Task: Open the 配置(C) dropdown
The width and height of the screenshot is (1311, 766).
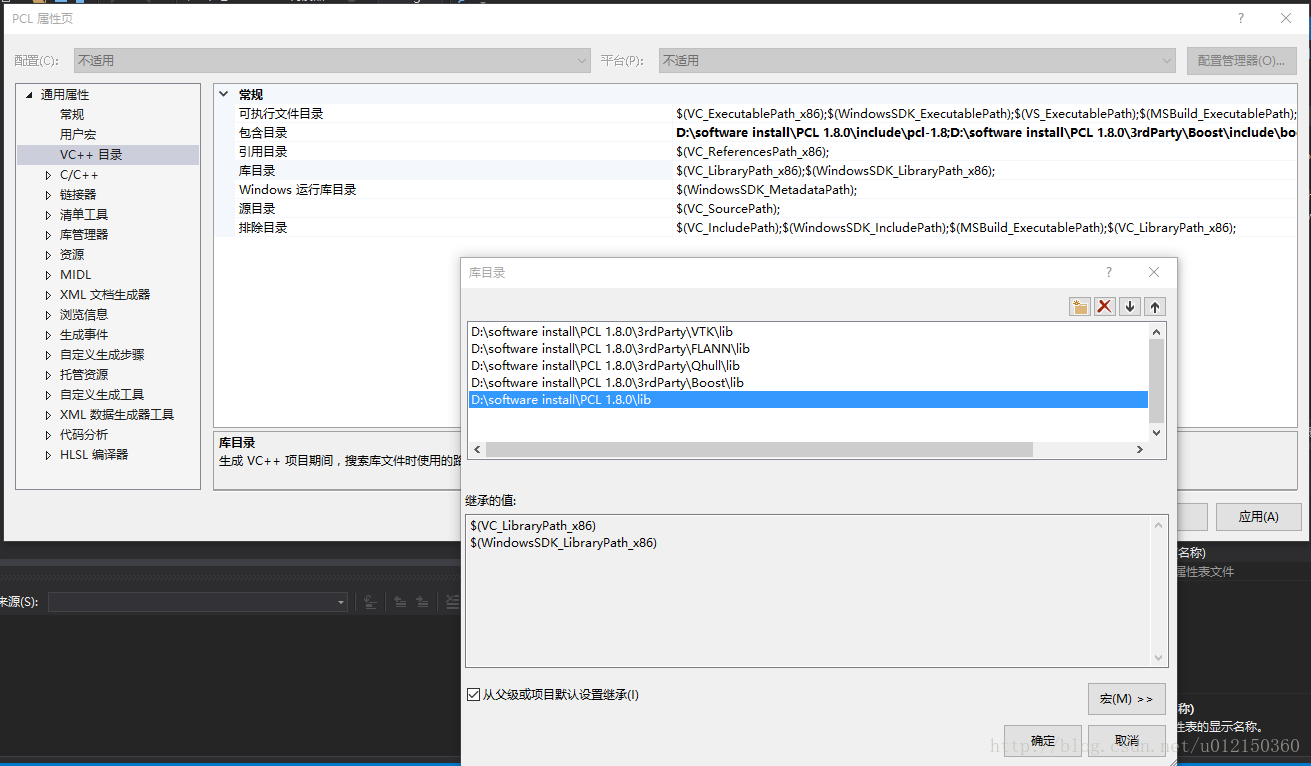Action: (x=333, y=61)
